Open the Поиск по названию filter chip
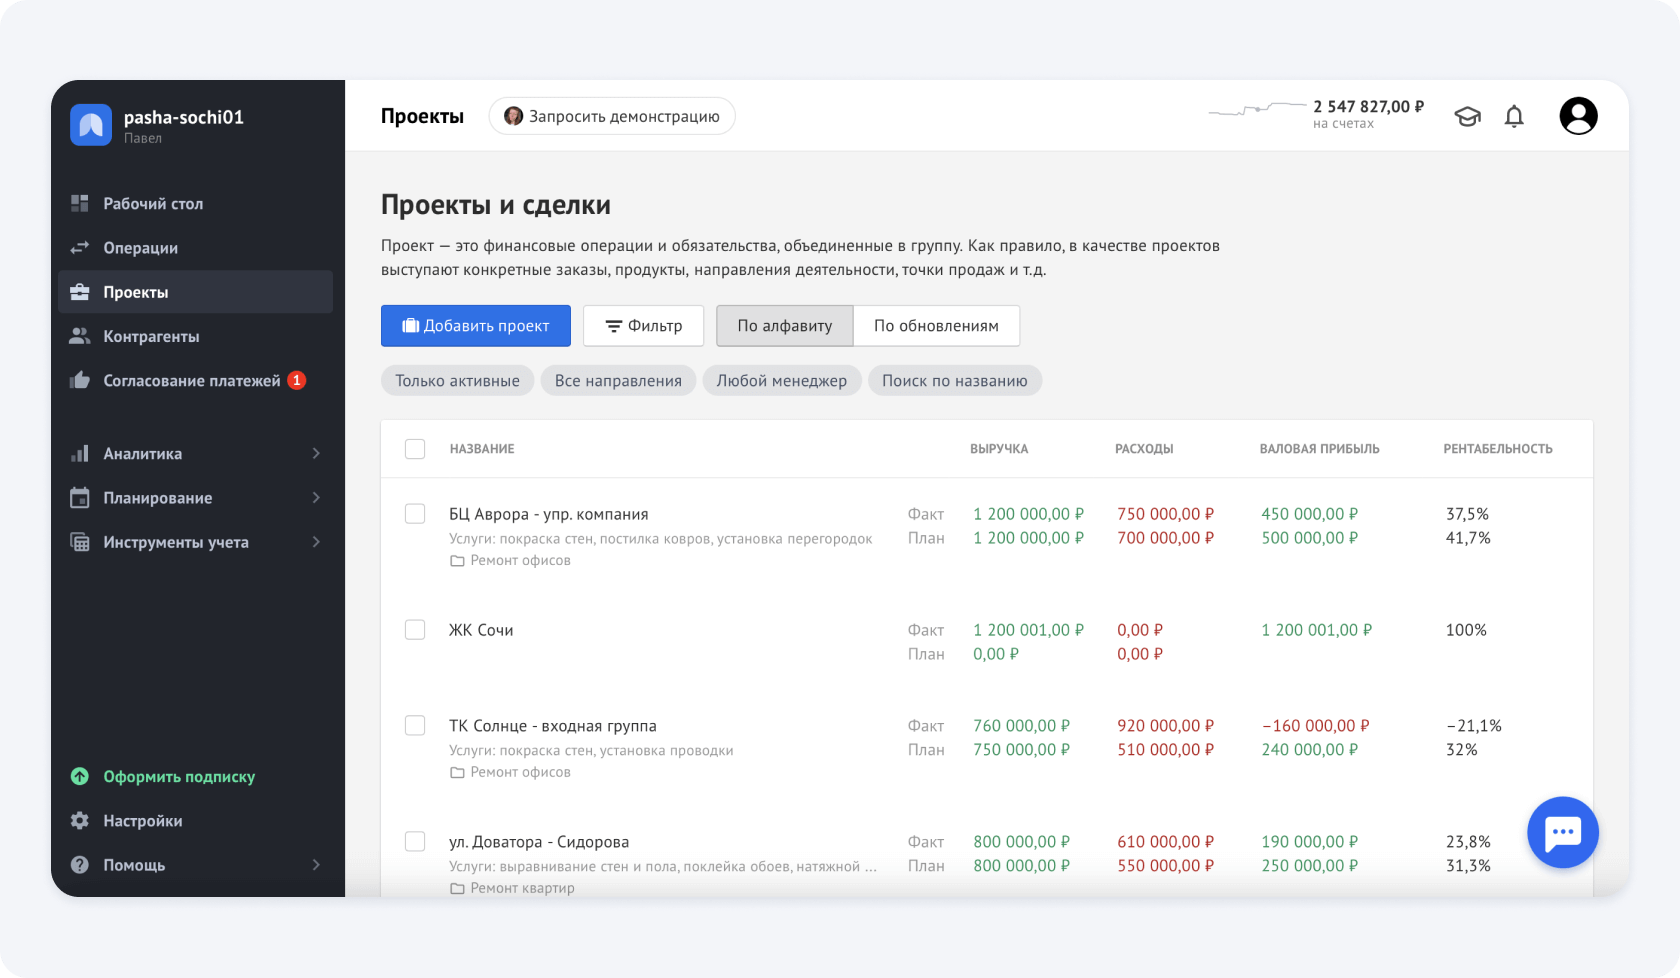Viewport: 1680px width, 978px height. [954, 381]
